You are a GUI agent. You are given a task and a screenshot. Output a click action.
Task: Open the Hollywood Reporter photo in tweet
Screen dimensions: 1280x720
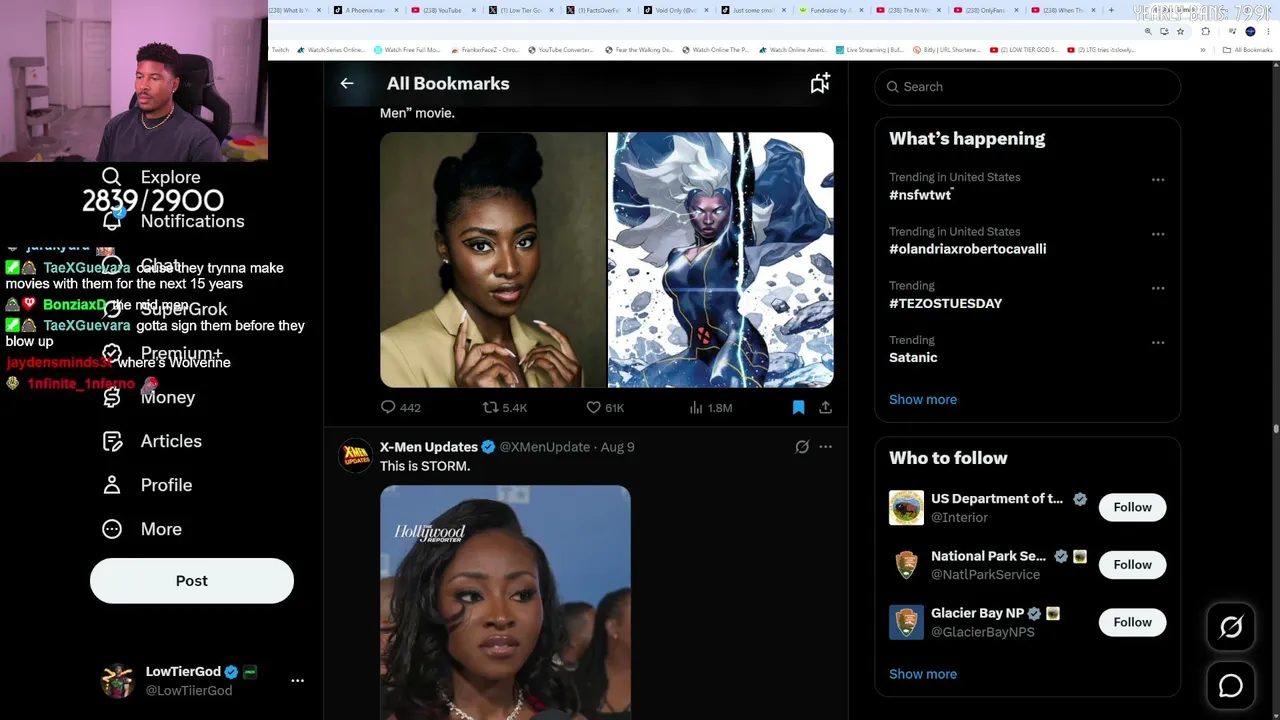coord(505,602)
